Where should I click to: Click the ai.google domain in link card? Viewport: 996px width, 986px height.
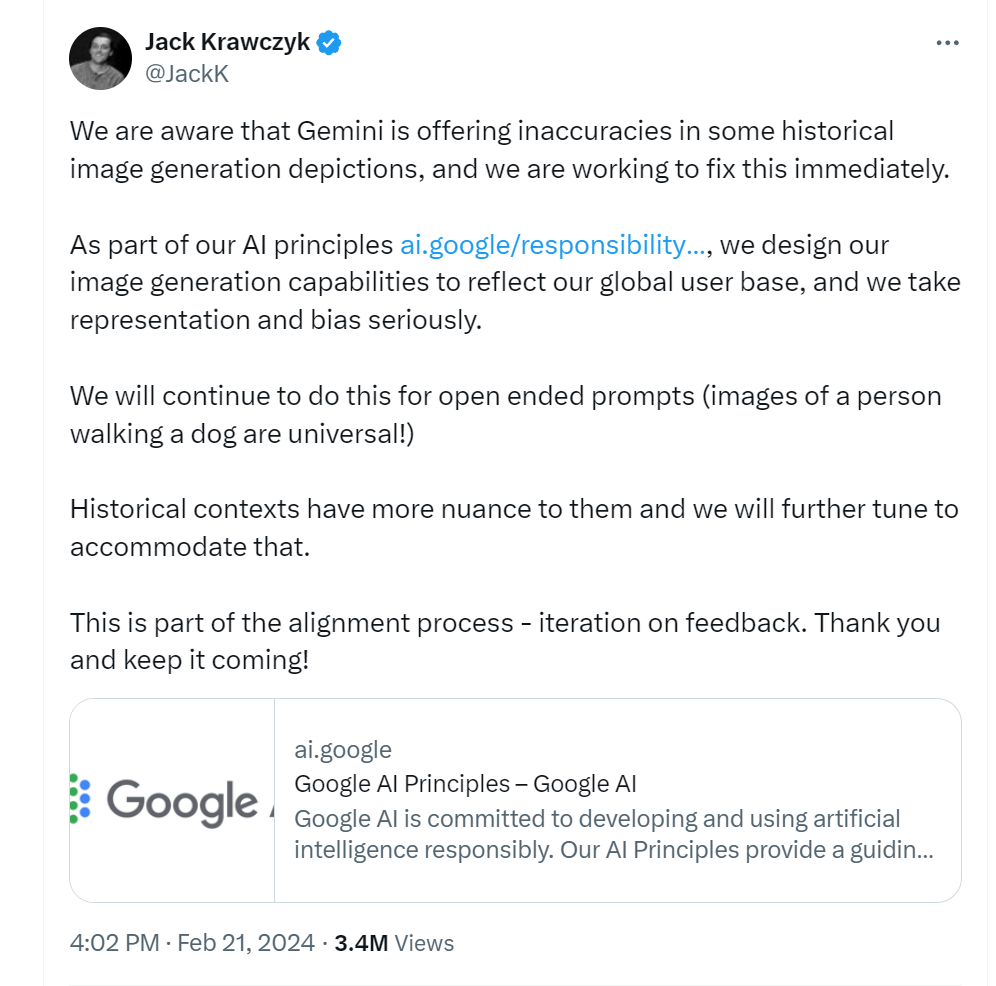[342, 750]
